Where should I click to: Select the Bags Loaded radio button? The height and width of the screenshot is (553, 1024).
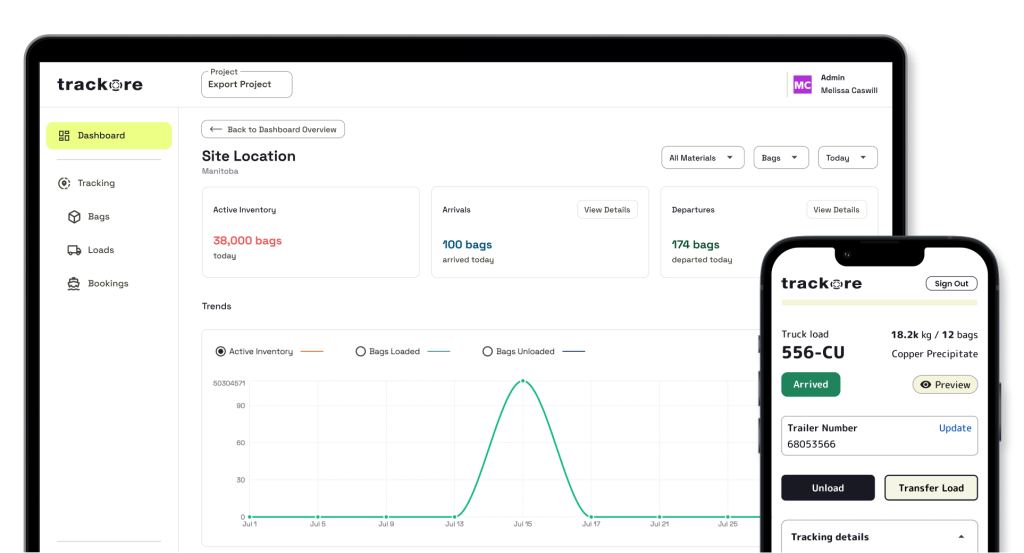[361, 352]
